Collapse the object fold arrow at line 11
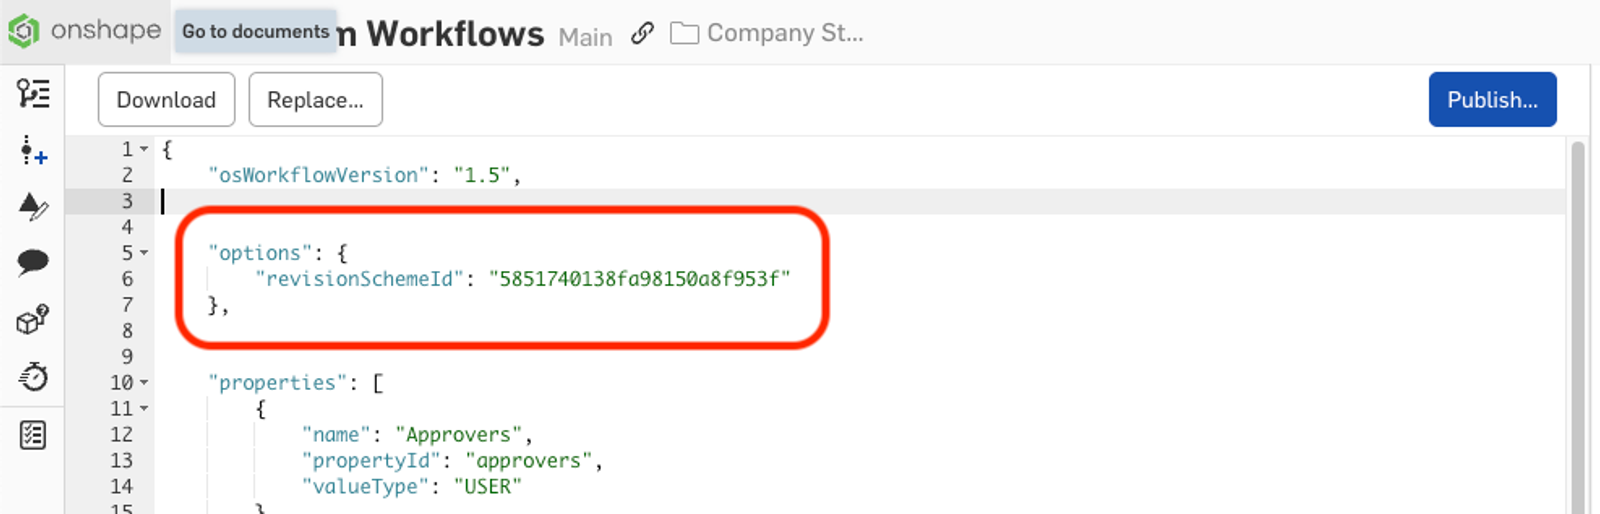Image resolution: width=1600 pixels, height=514 pixels. click(x=144, y=409)
